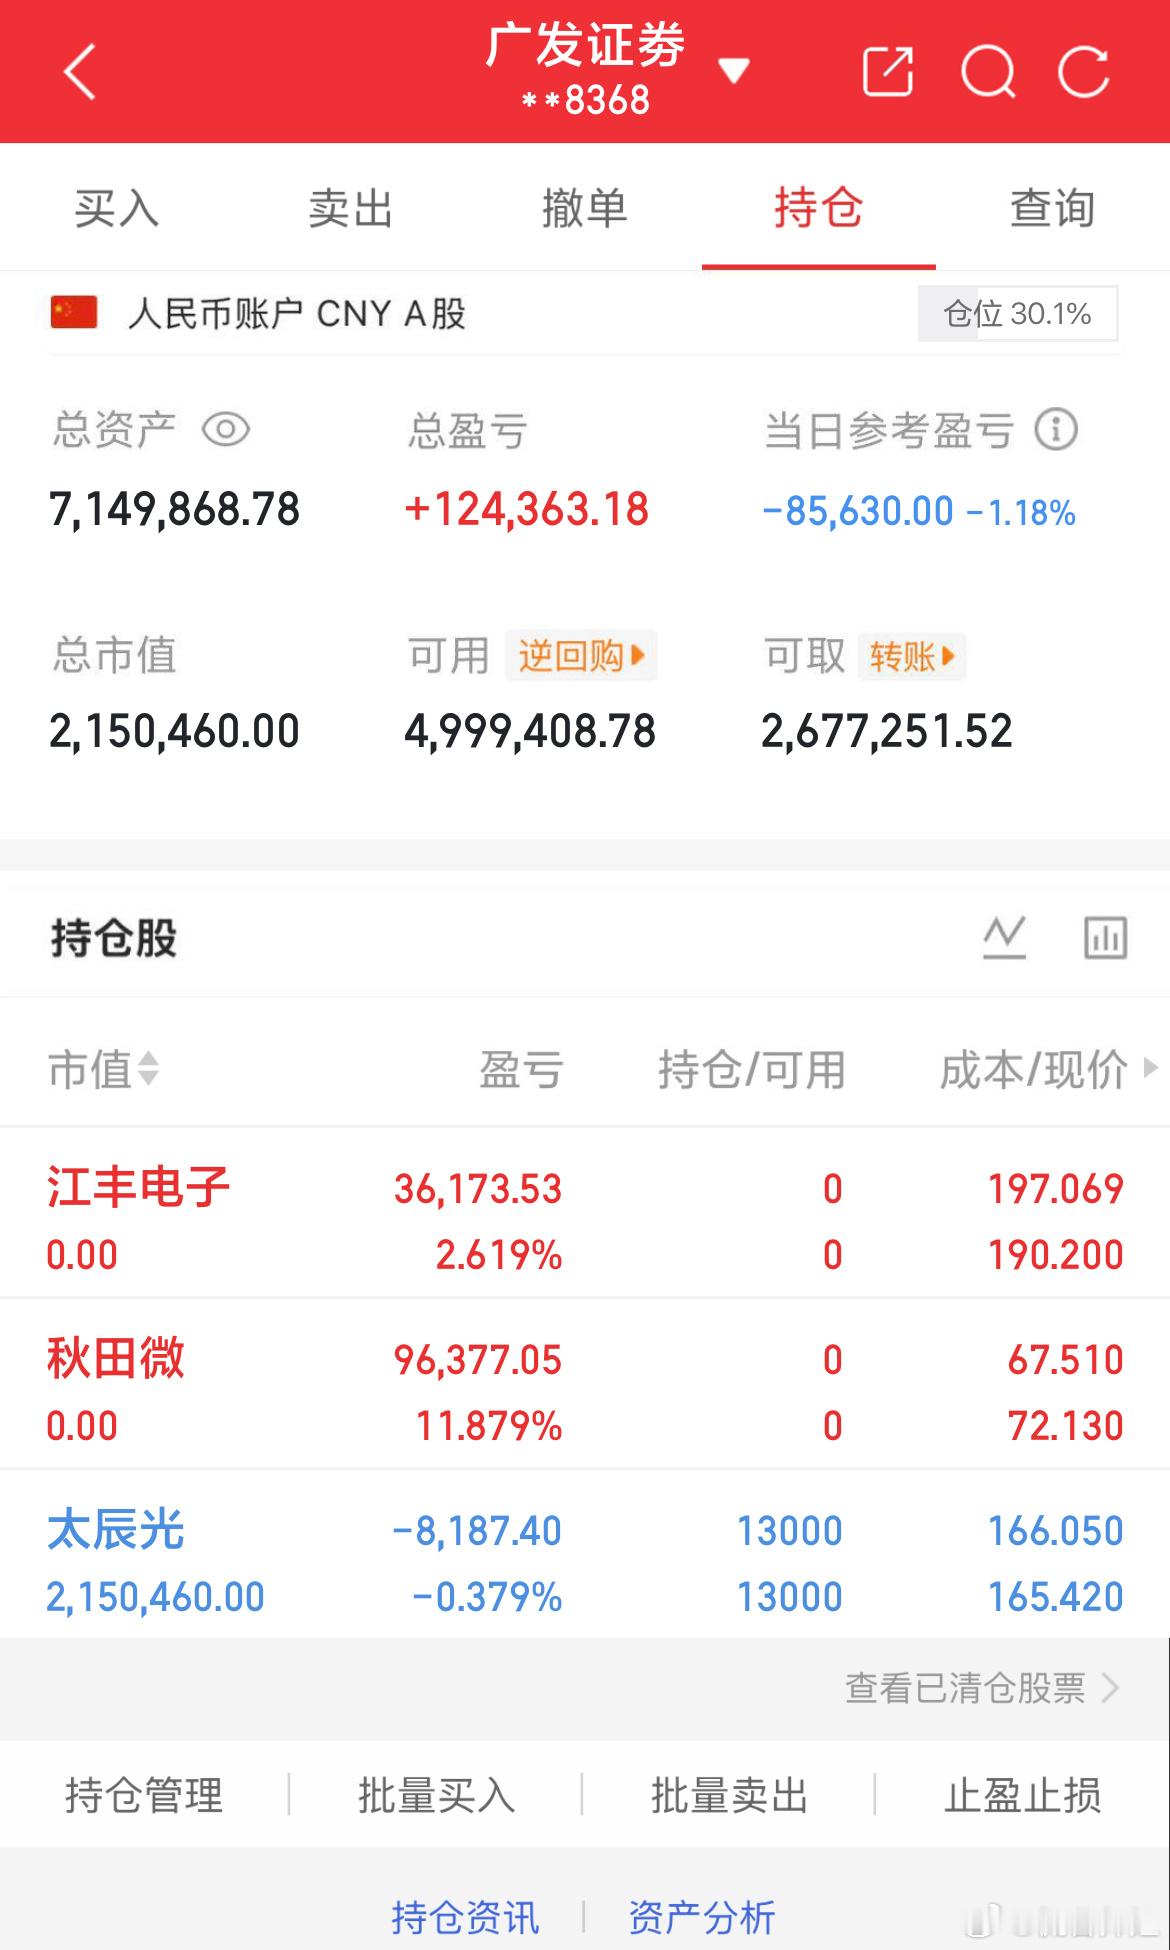The height and width of the screenshot is (1950, 1170).
Task: Click 总市值 value 2,150,460.00
Action: coord(174,731)
